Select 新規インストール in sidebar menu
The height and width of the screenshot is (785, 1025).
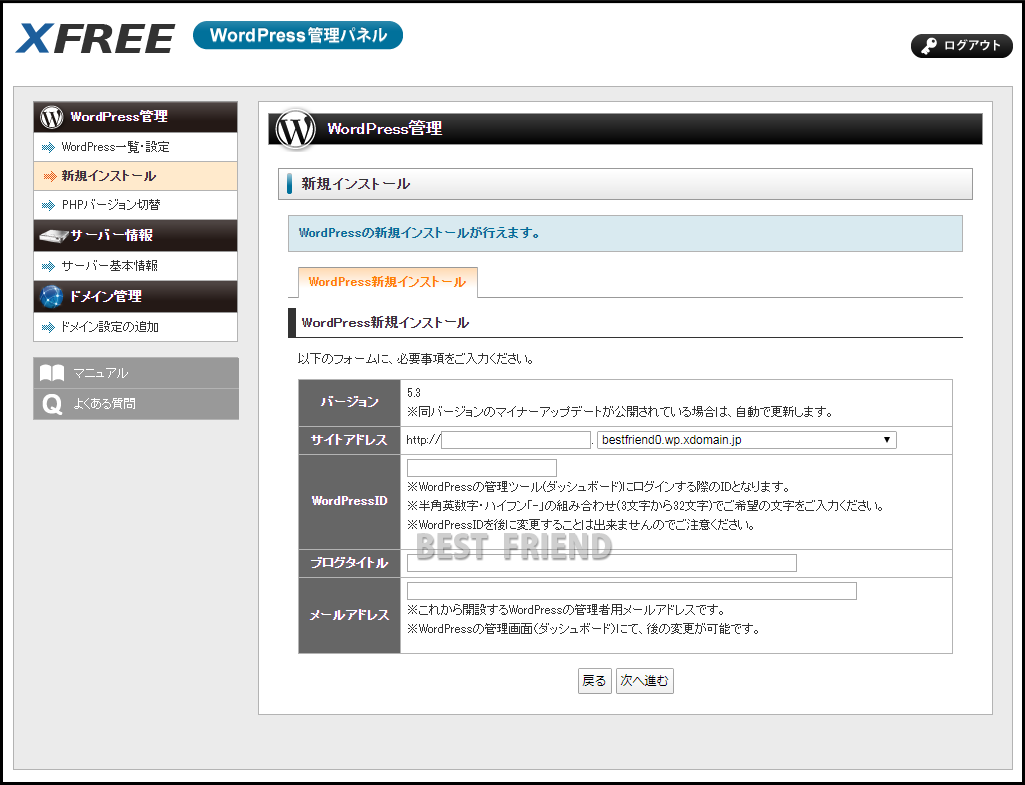click(x=135, y=176)
